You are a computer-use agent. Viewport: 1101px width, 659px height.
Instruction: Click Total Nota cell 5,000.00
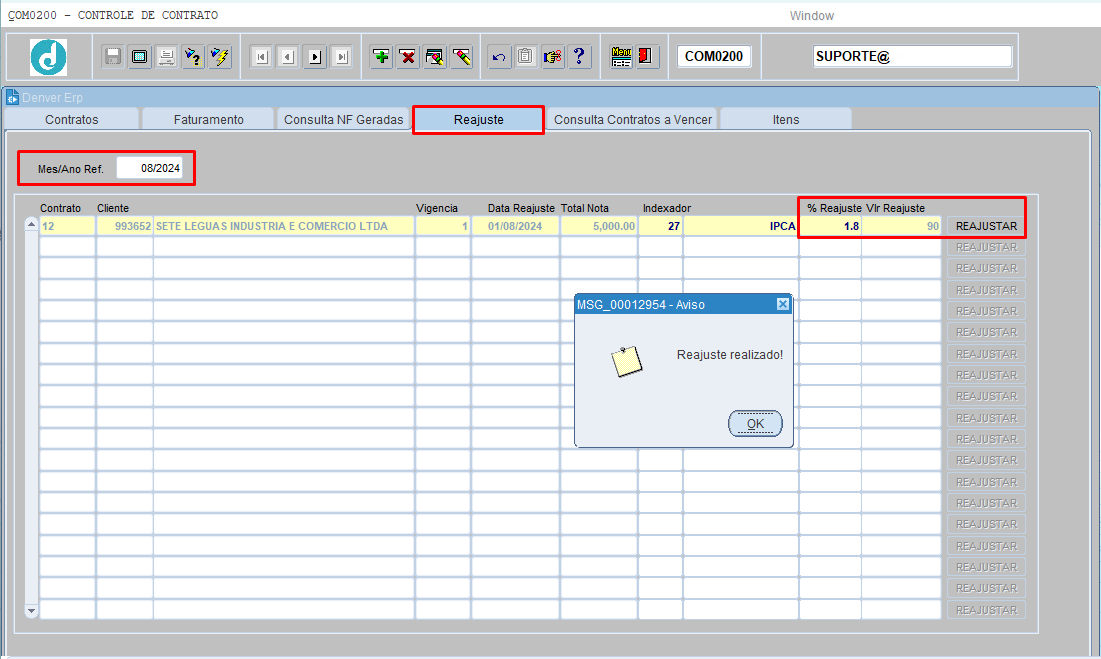[599, 226]
